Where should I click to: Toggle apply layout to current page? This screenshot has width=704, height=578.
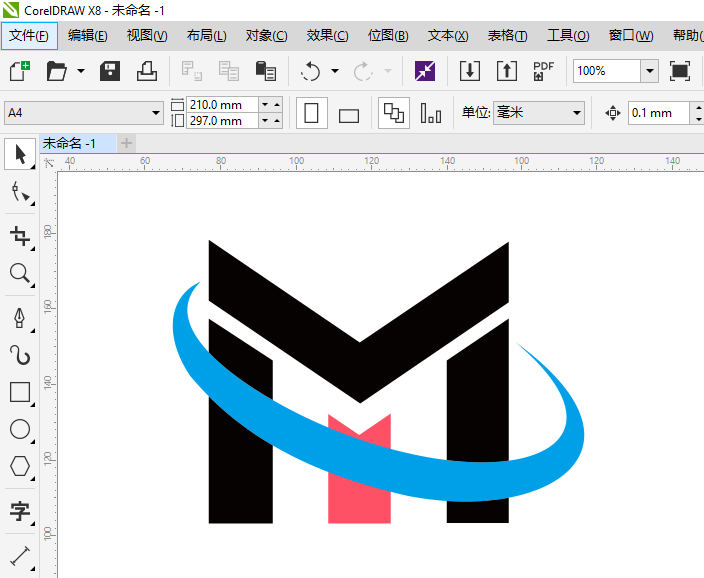click(x=431, y=113)
